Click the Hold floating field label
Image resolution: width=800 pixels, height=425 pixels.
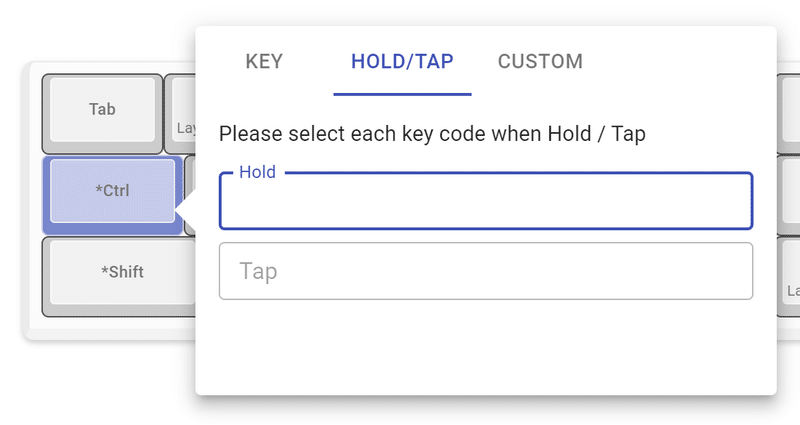coord(257,172)
